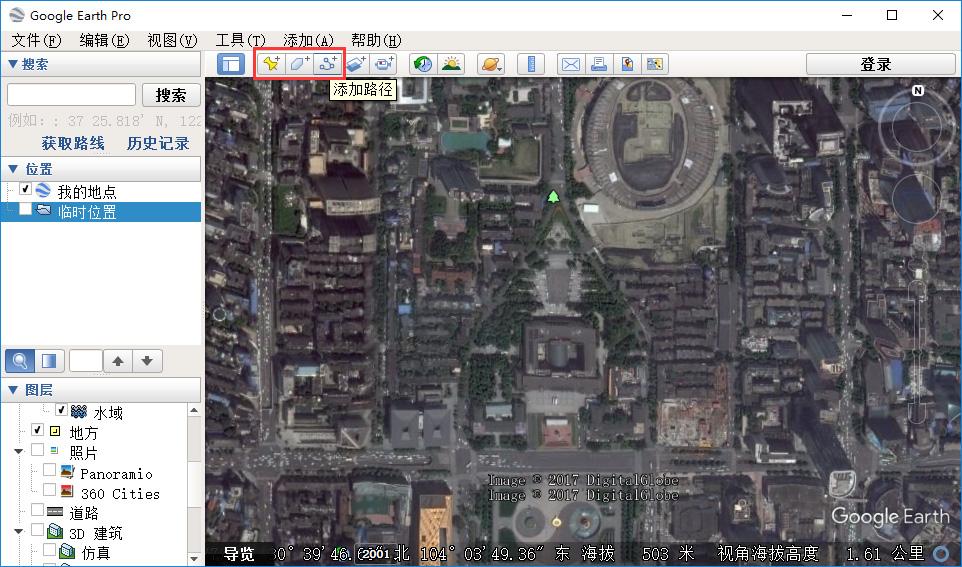The image size is (962, 567).
Task: Click the view in Google Maps icon
Action: [655, 64]
